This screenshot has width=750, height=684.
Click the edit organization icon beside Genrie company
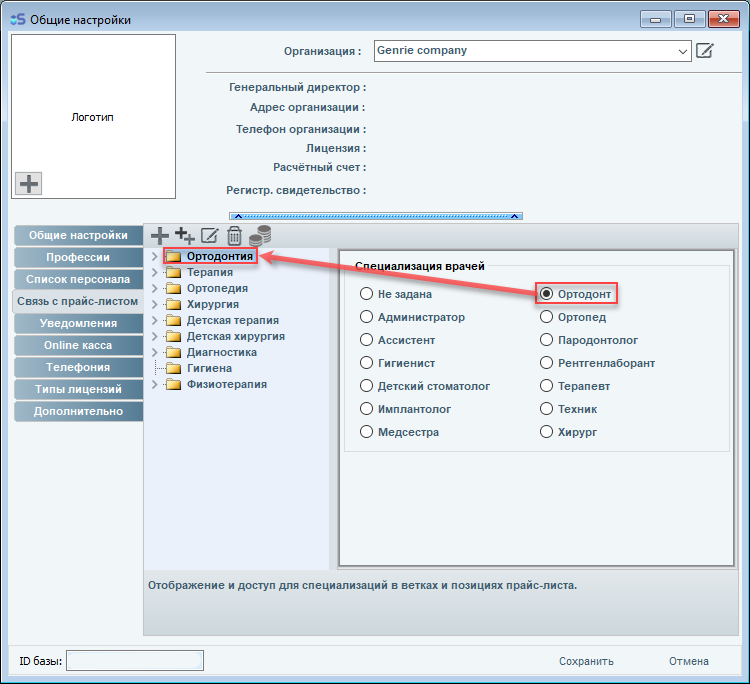click(705, 51)
